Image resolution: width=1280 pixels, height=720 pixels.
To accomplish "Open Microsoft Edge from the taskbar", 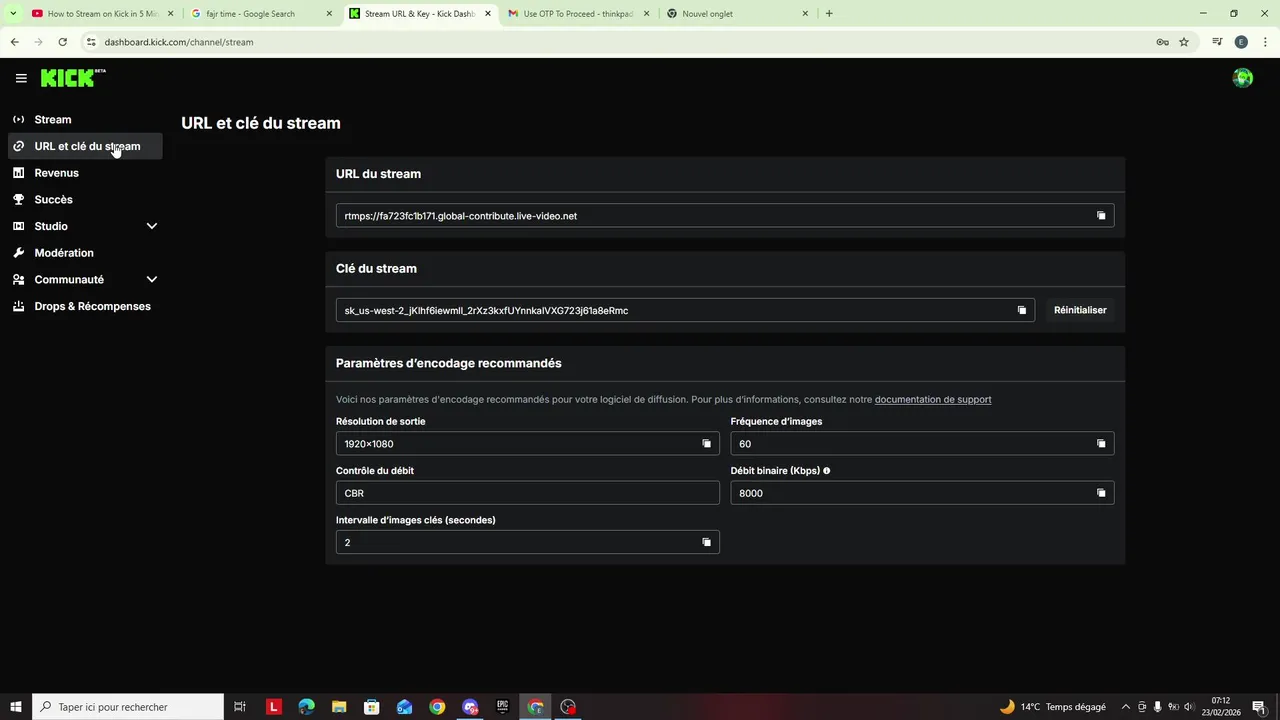I will point(306,707).
